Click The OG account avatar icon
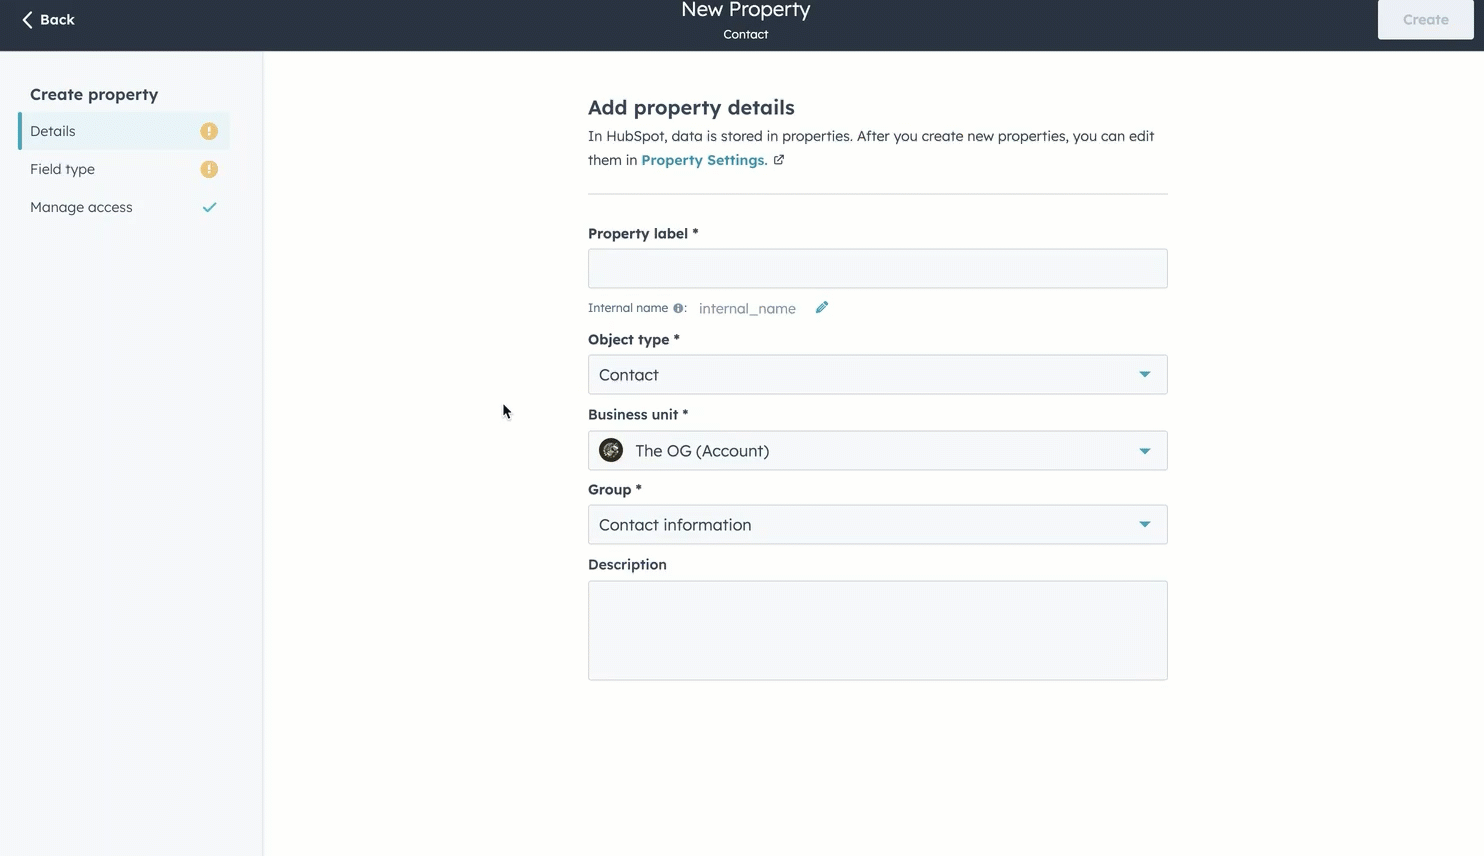 [x=611, y=450]
